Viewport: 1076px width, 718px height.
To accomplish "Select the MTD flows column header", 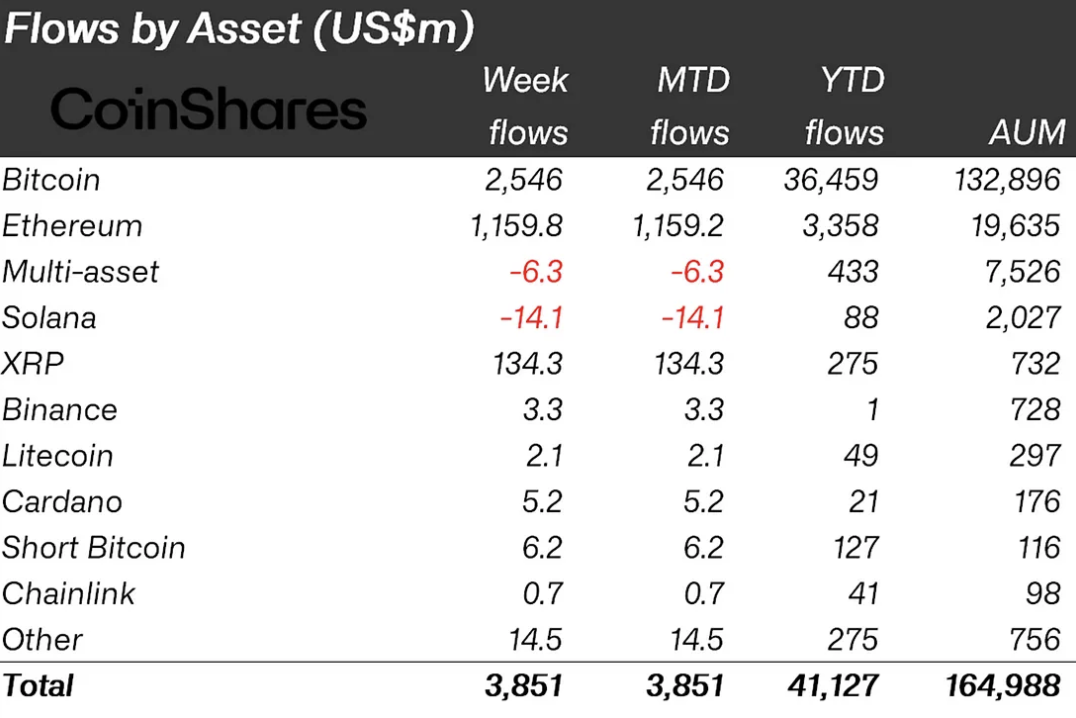I will click(689, 106).
